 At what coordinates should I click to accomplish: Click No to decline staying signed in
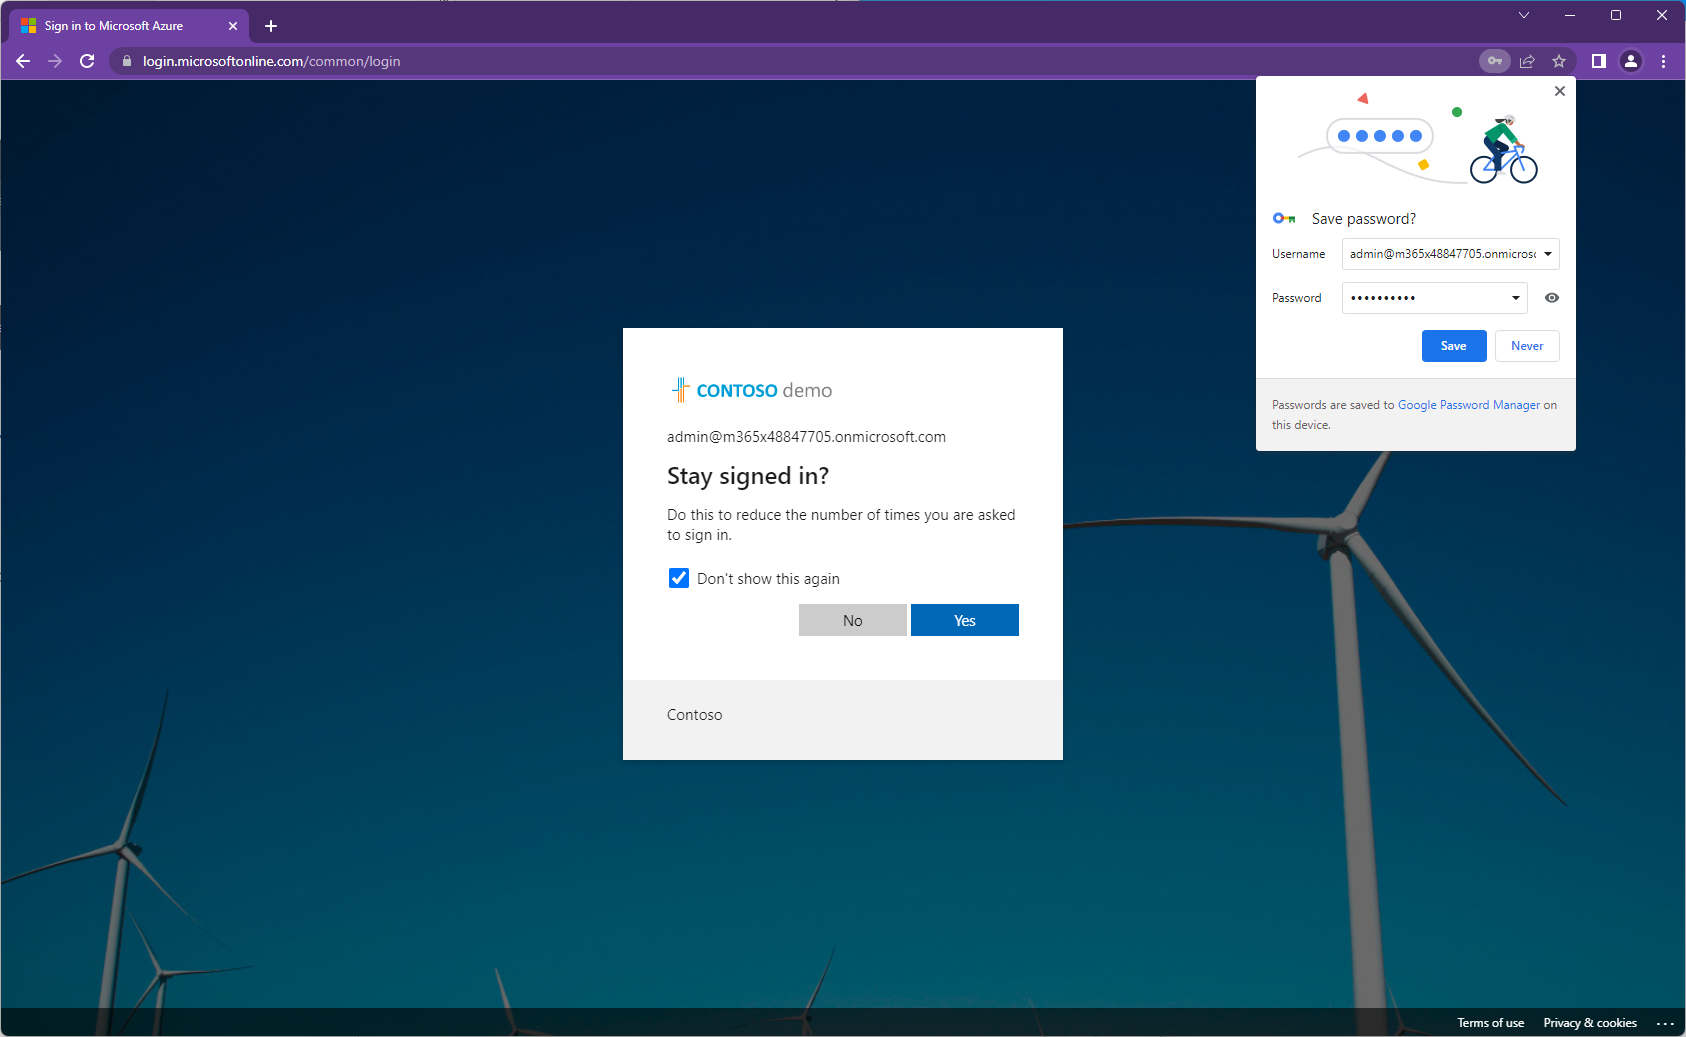coord(852,620)
